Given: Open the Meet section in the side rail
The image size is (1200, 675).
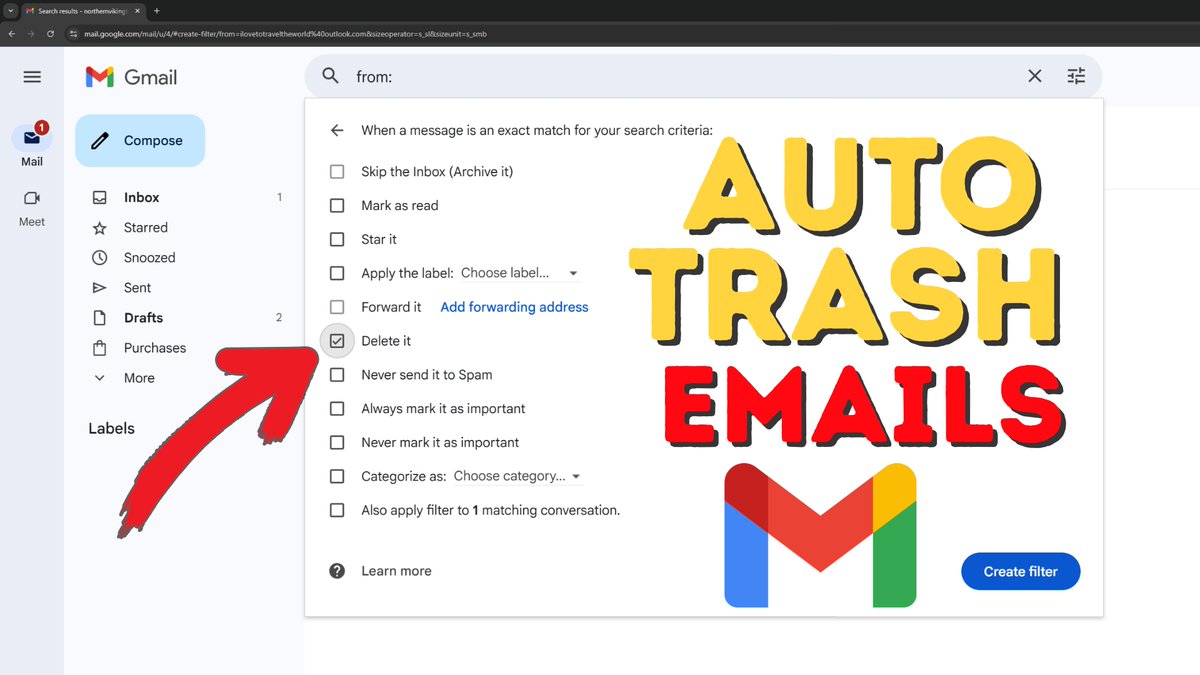Looking at the screenshot, I should coord(32,208).
